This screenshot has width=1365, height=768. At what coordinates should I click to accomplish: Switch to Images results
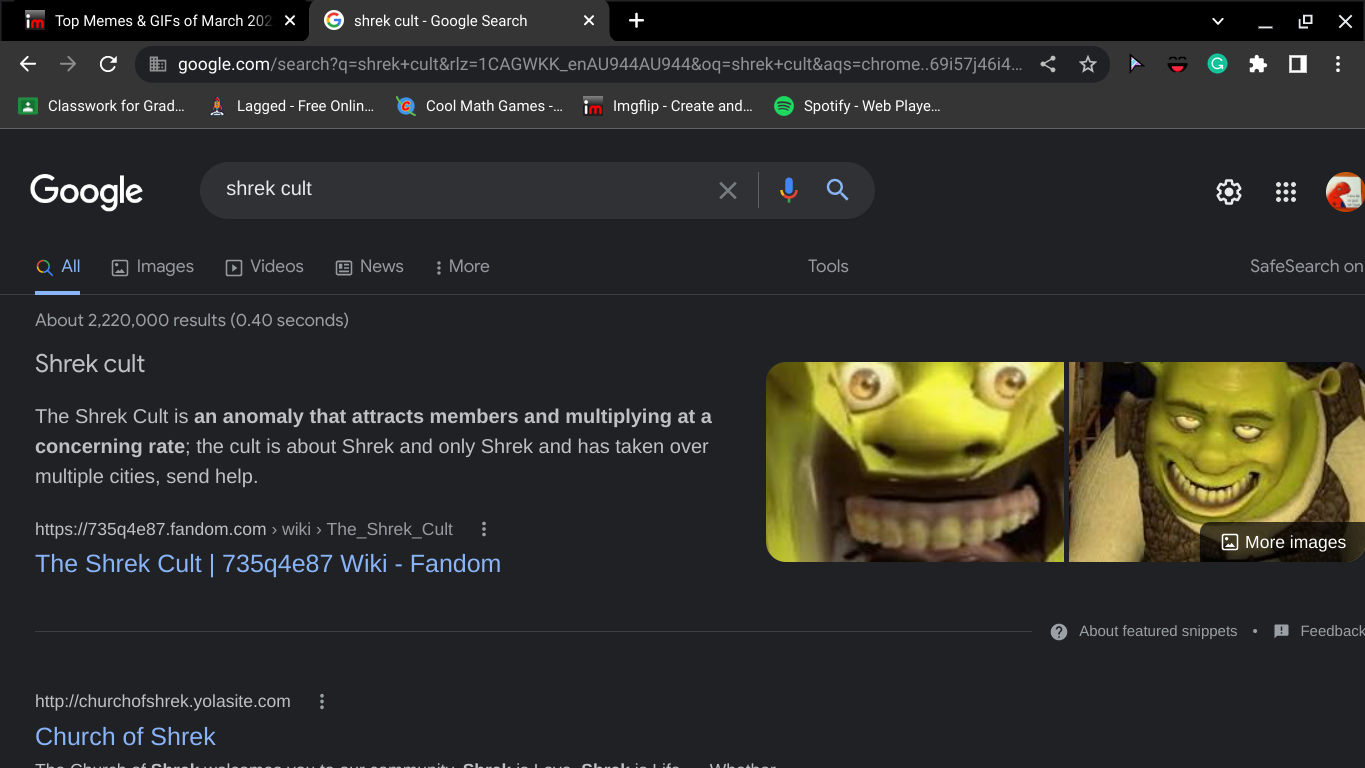(152, 267)
